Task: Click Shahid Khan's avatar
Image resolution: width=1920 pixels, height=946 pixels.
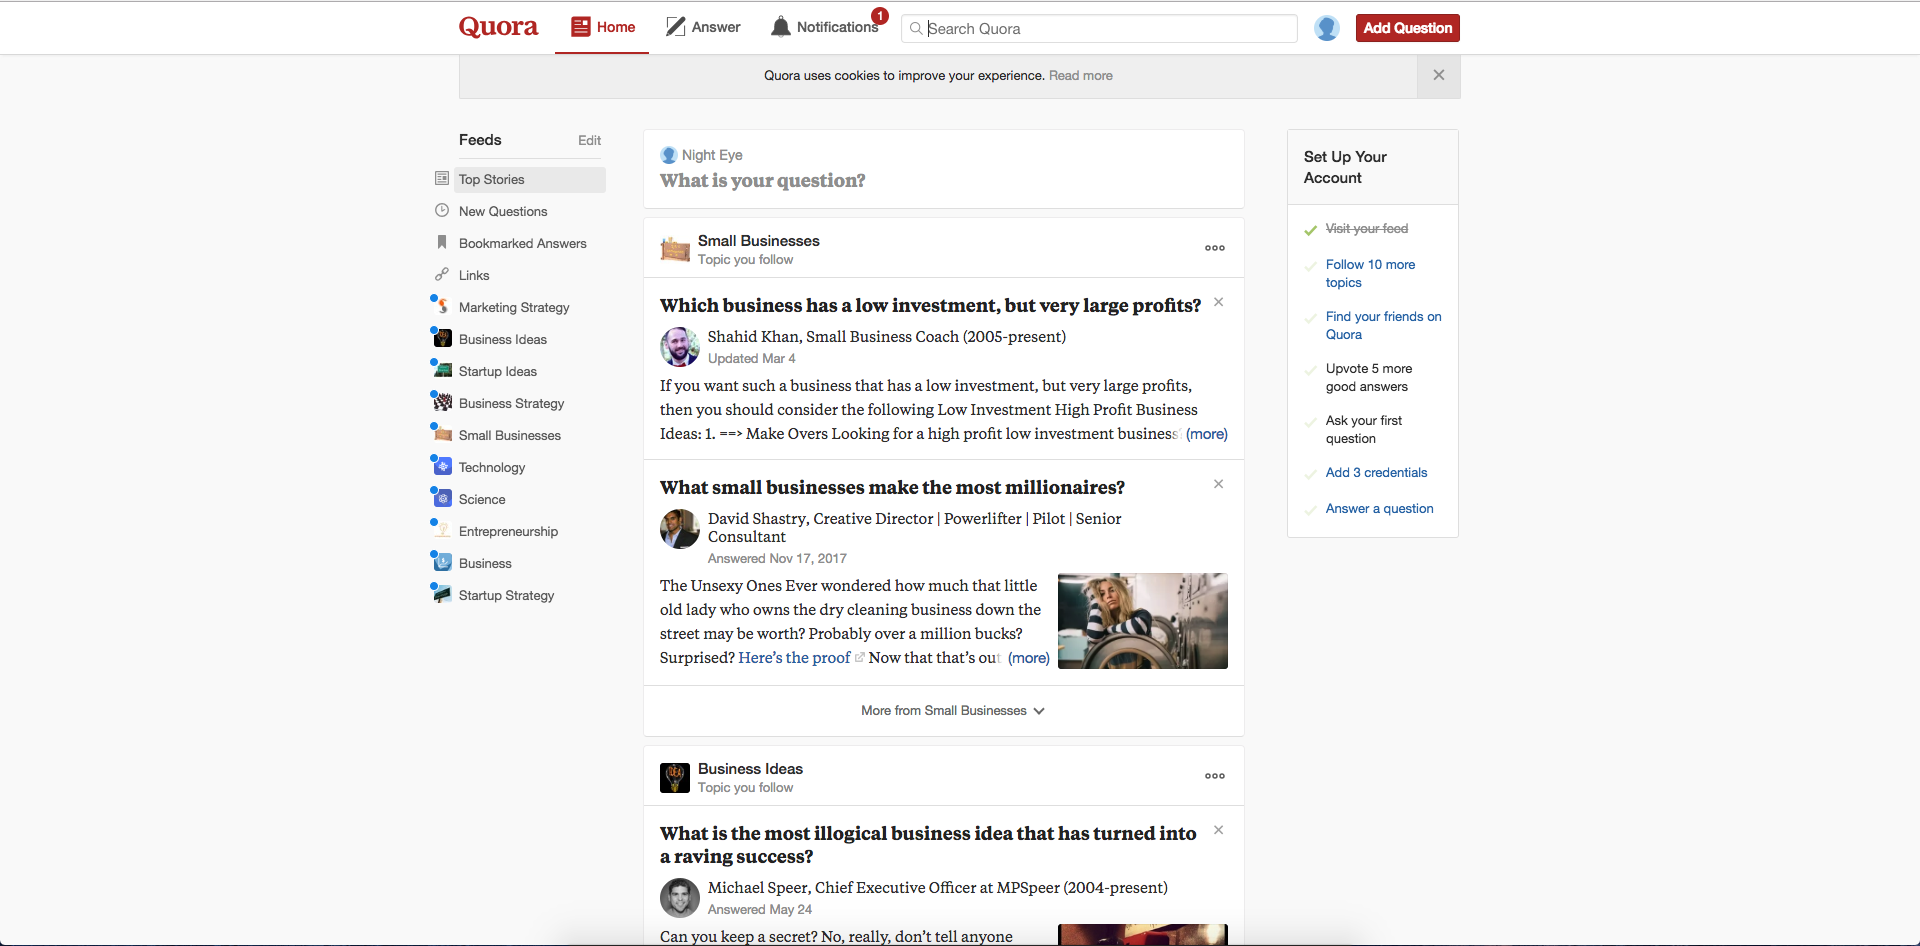Action: click(679, 347)
